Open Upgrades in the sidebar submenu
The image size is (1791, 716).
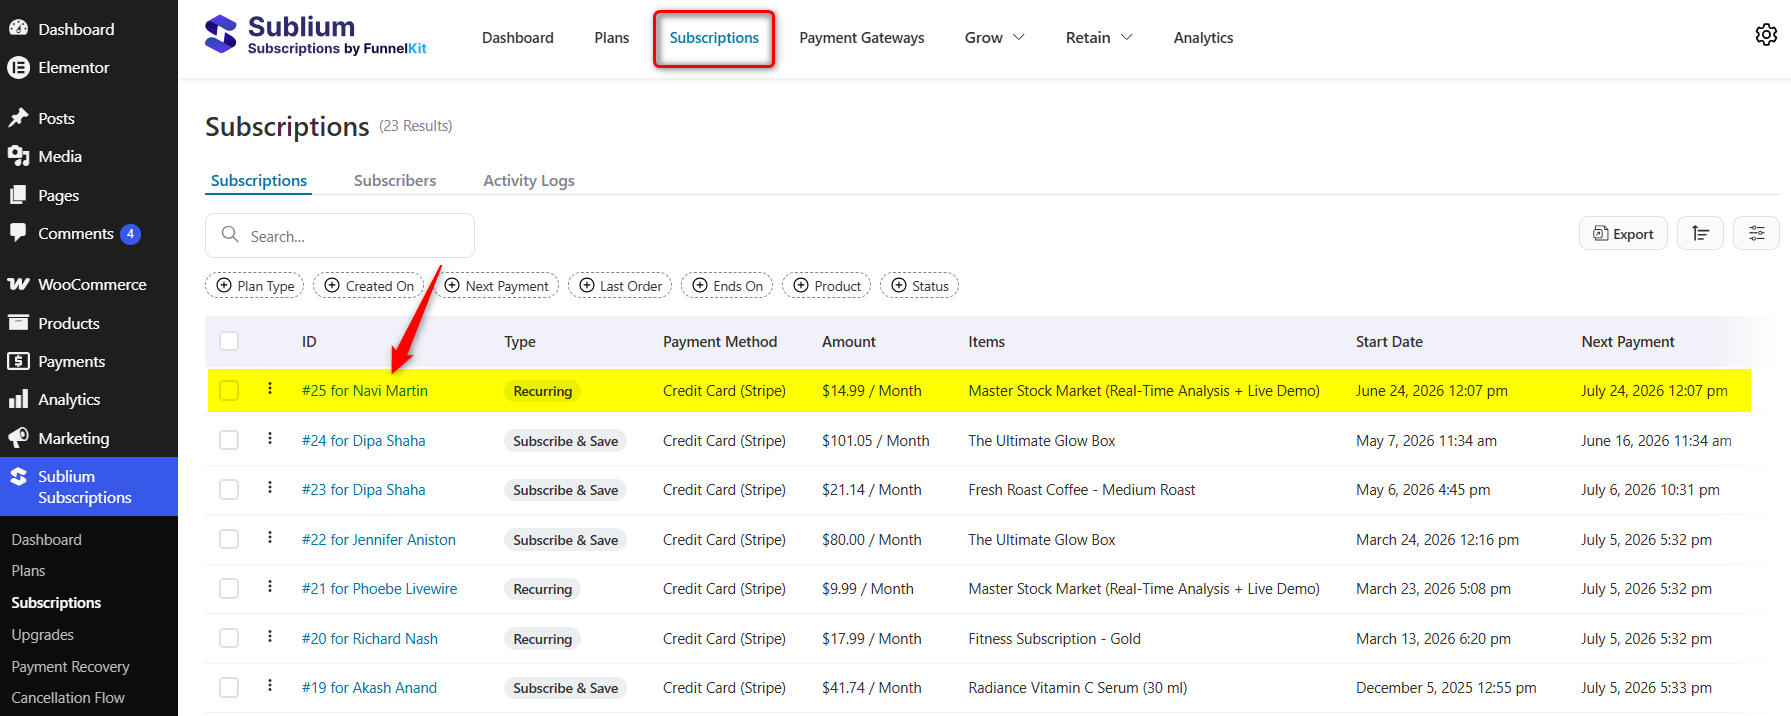pos(42,634)
